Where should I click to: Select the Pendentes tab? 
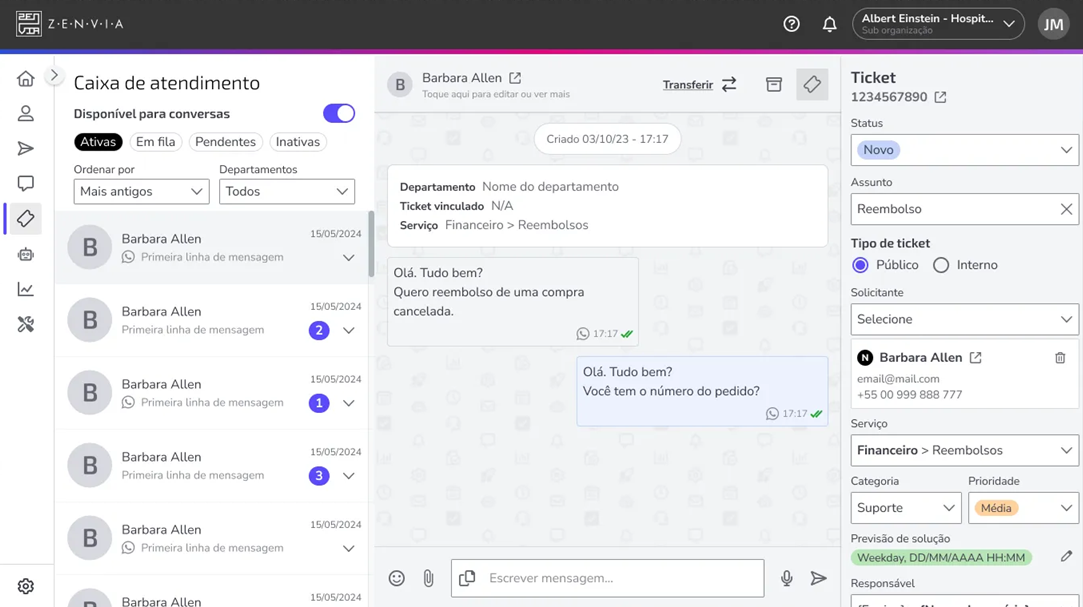pyautogui.click(x=225, y=142)
